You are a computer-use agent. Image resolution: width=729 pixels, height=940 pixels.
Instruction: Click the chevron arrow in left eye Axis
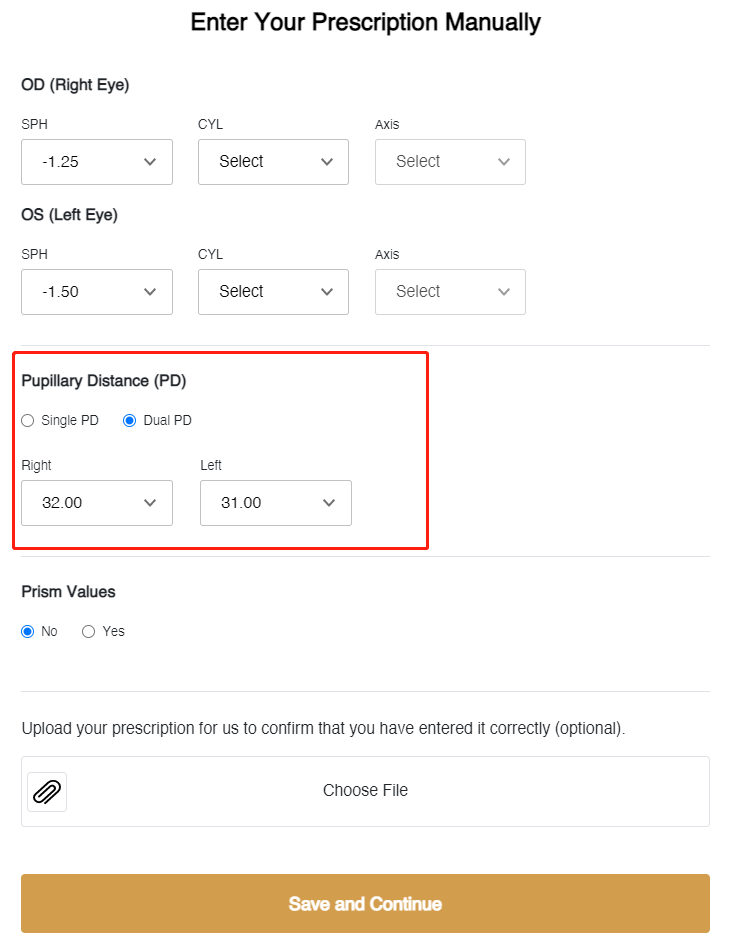tap(504, 292)
